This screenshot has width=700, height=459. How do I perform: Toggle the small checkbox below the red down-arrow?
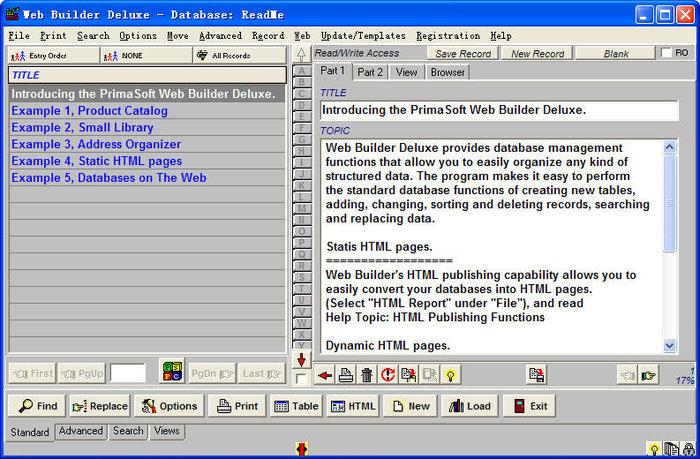(301, 379)
